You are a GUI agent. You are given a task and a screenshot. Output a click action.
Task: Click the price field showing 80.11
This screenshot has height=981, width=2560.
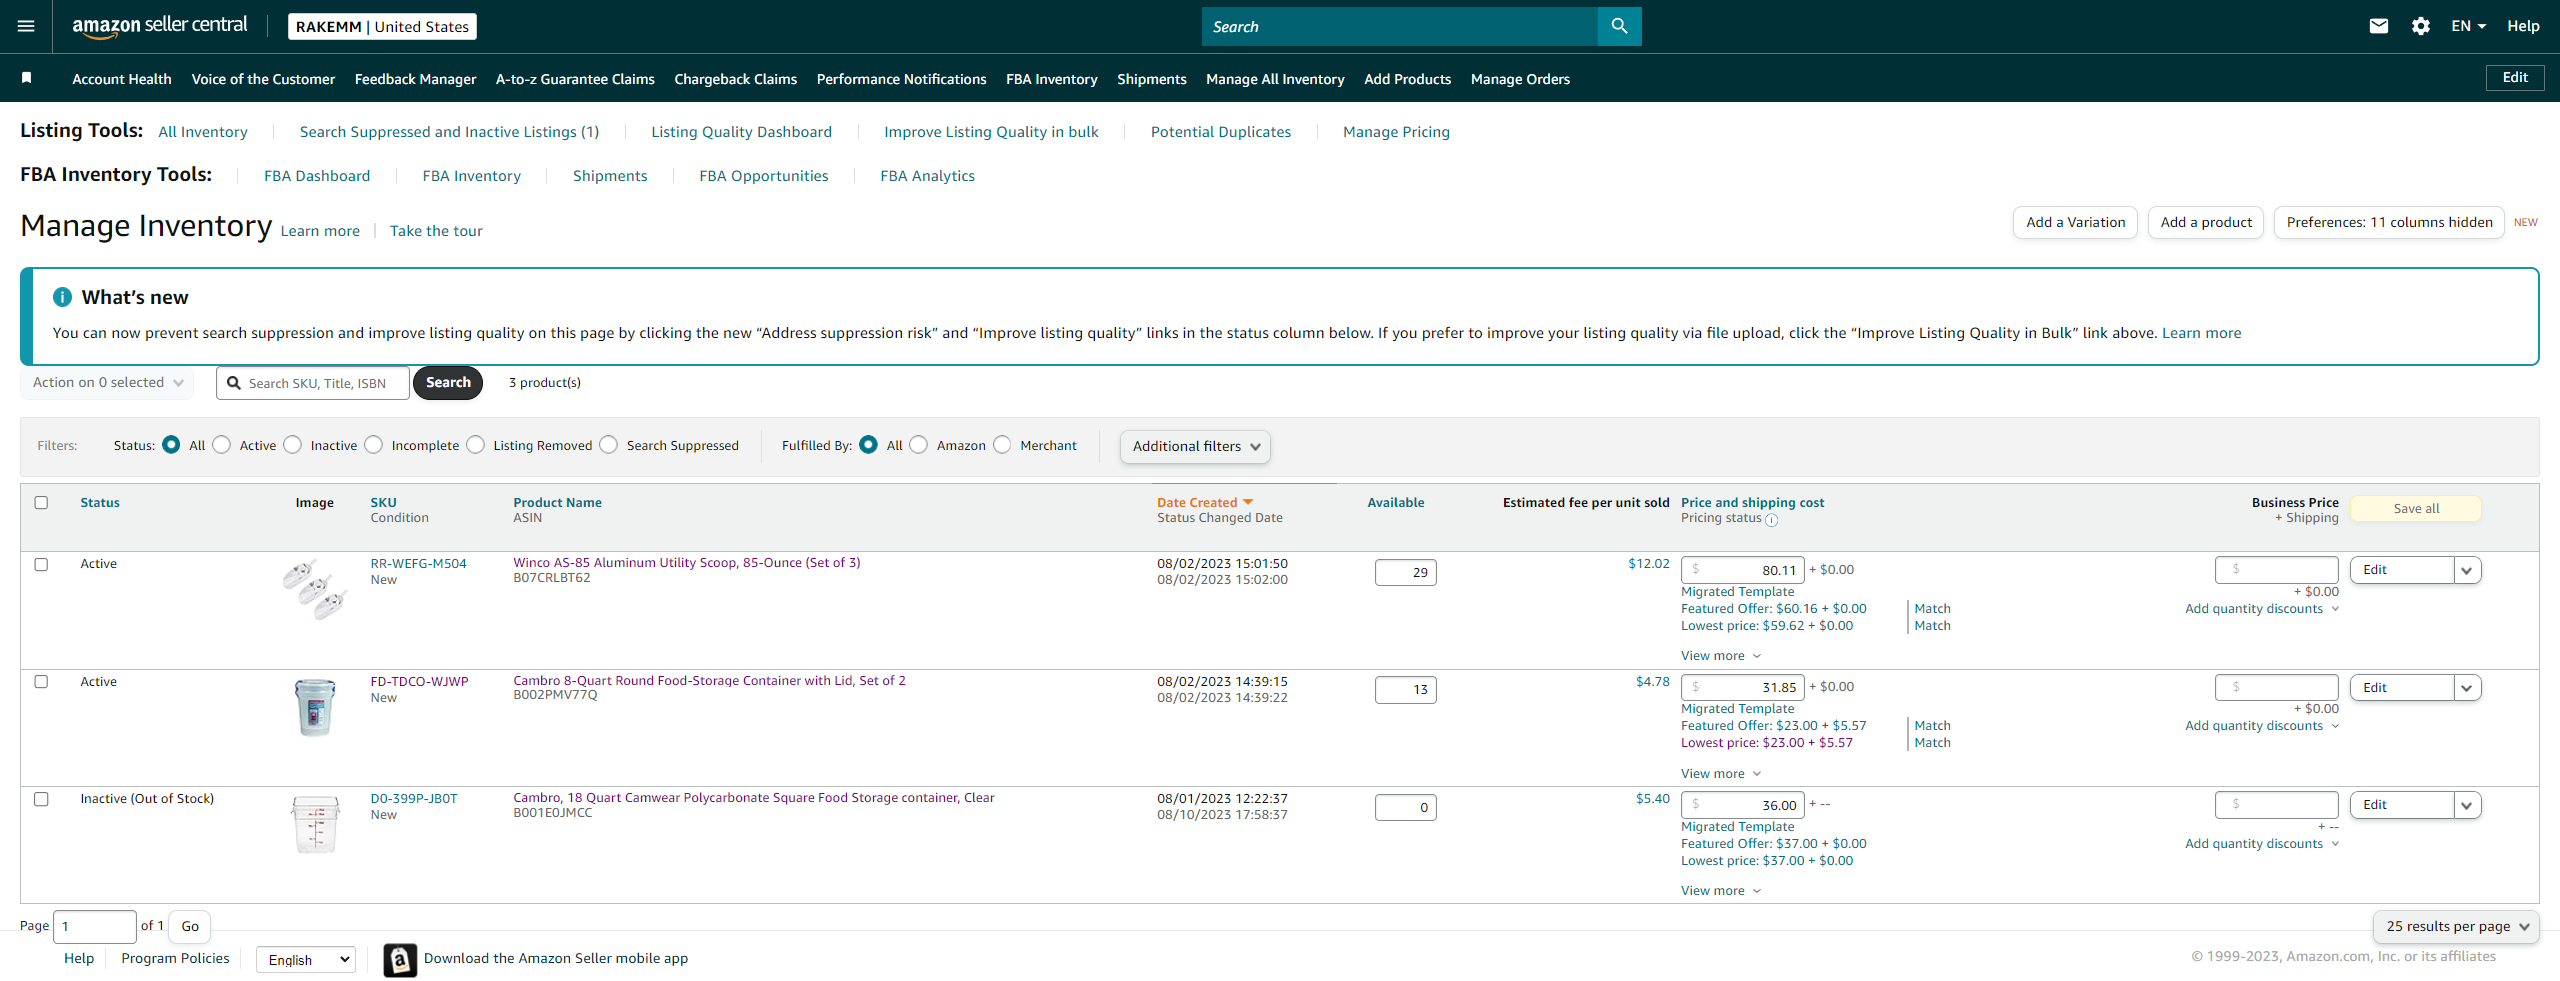(1743, 570)
